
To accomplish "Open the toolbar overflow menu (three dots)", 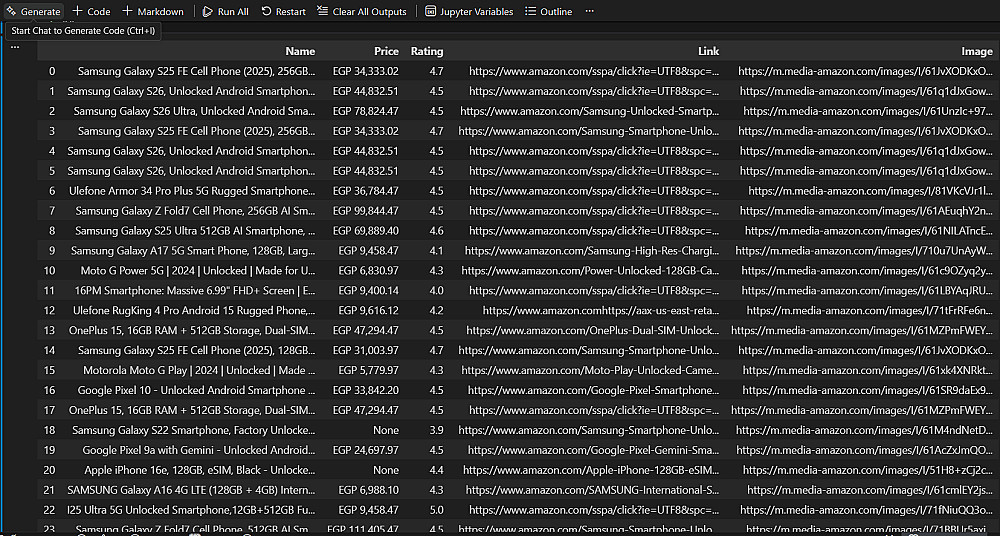I will [589, 11].
